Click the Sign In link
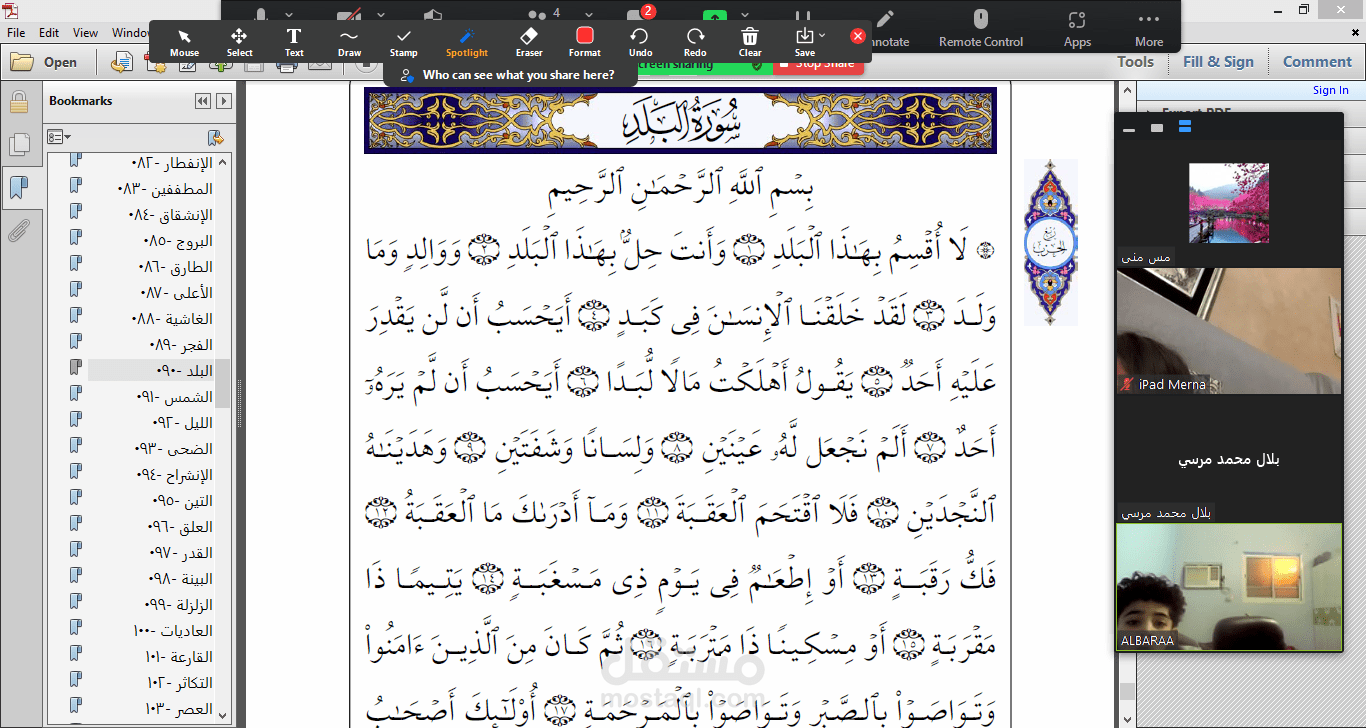This screenshot has height=728, width=1366. pyautogui.click(x=1330, y=90)
